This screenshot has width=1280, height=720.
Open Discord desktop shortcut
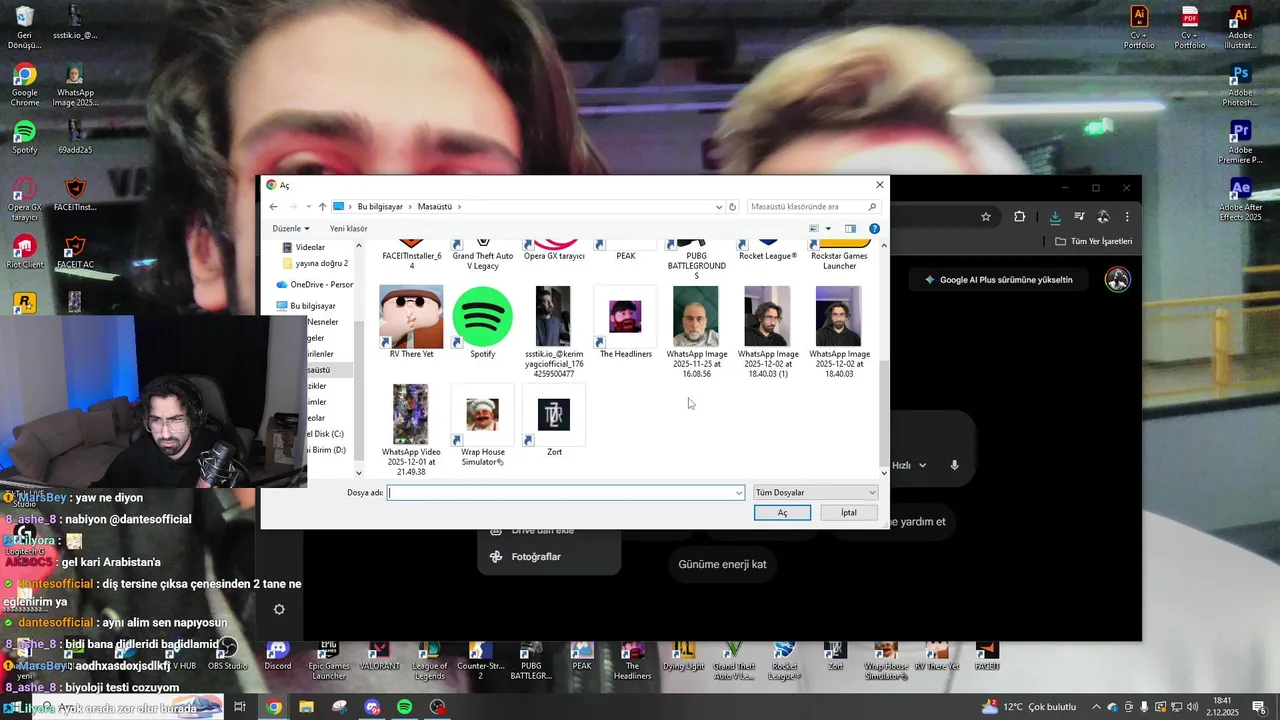pyautogui.click(x=278, y=656)
